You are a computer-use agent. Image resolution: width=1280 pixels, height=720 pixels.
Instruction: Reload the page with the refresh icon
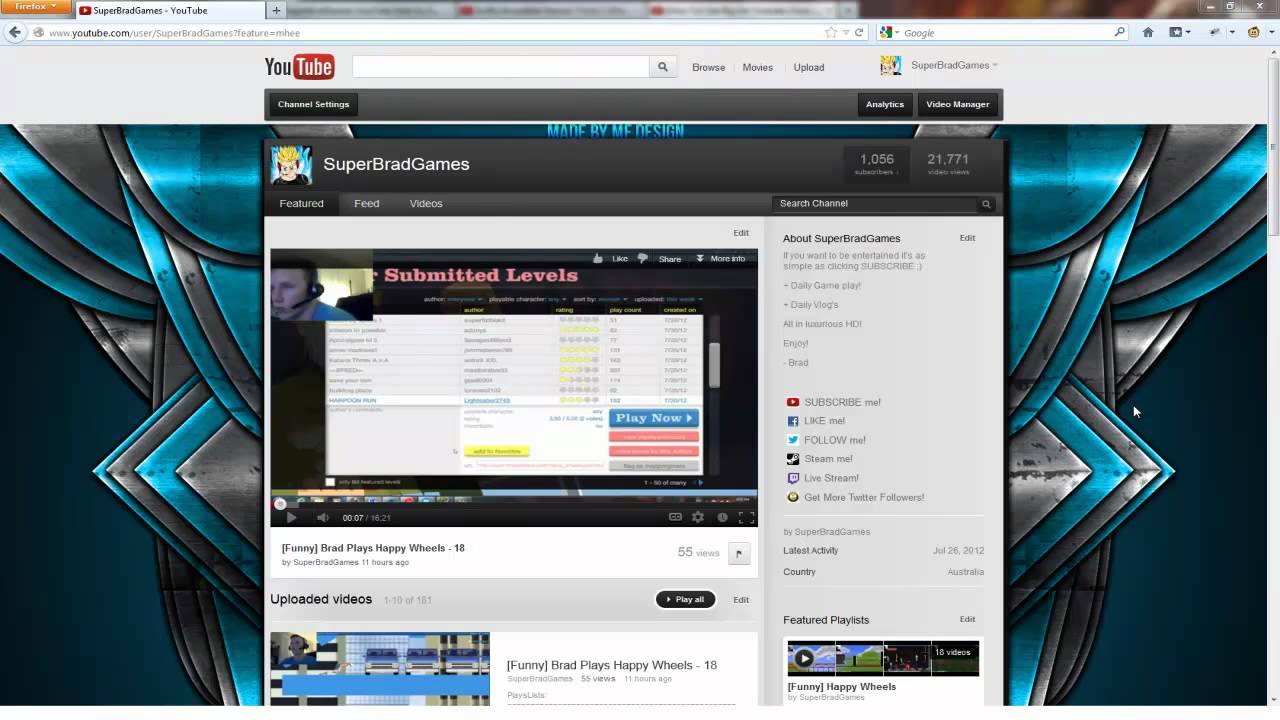(x=859, y=32)
